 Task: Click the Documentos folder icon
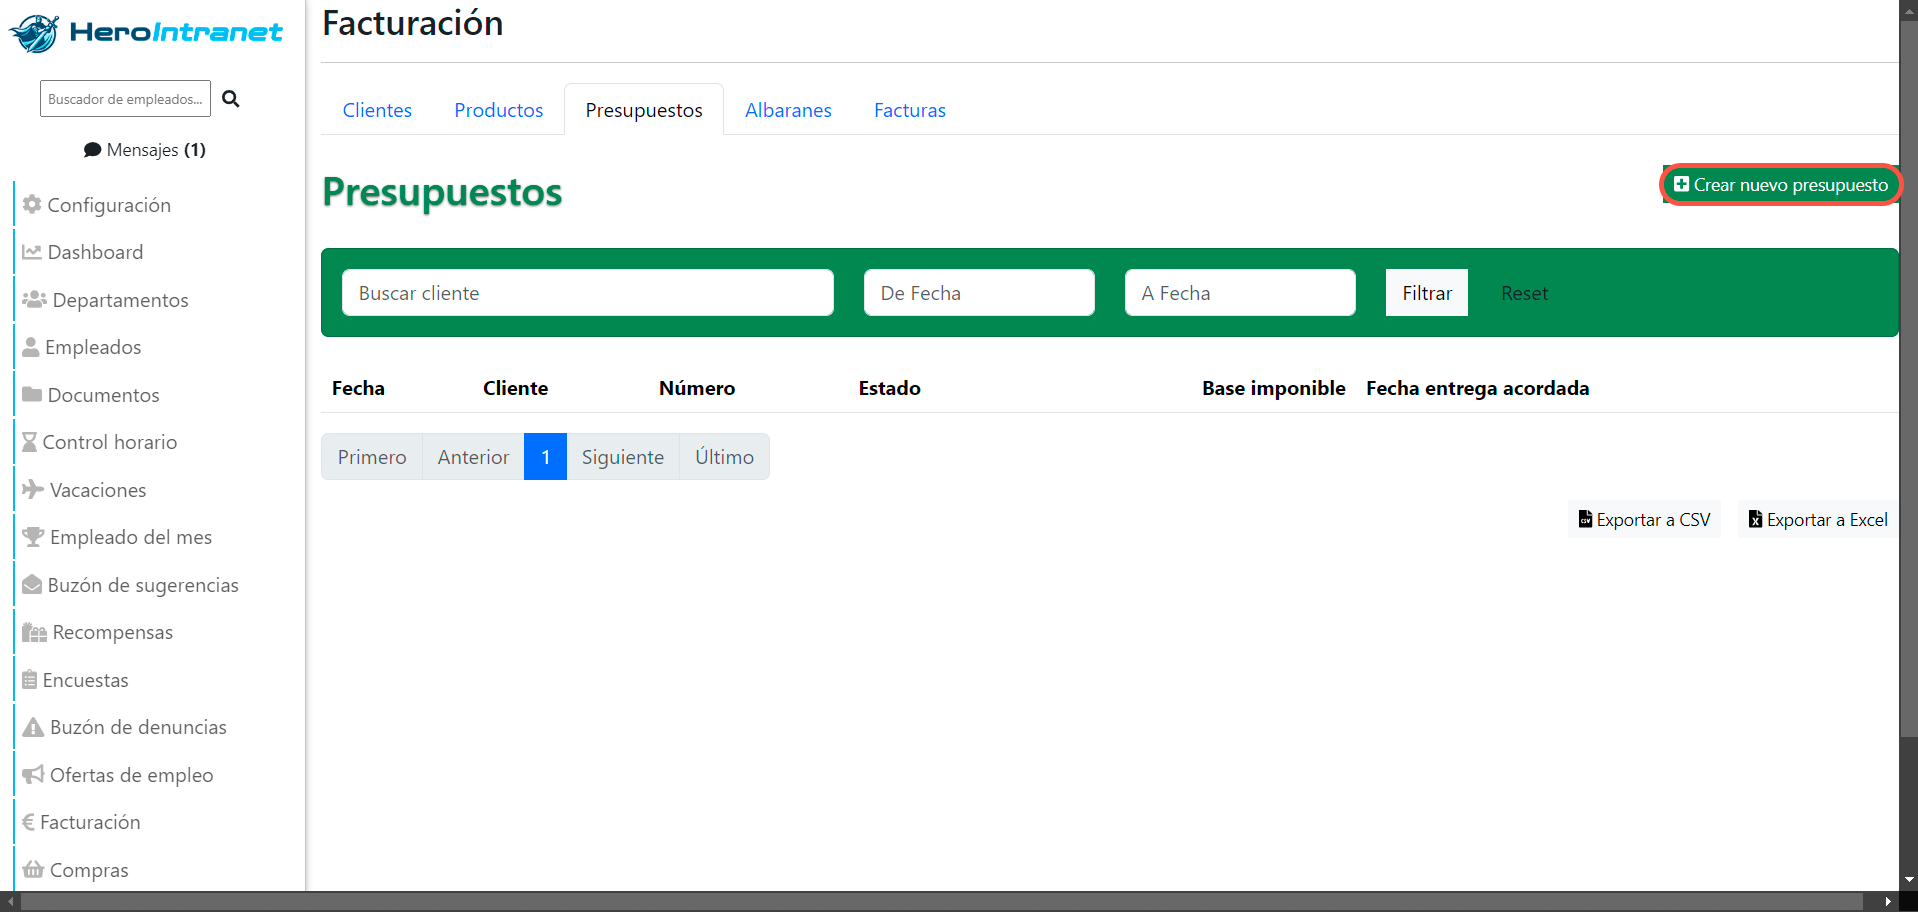click(32, 394)
